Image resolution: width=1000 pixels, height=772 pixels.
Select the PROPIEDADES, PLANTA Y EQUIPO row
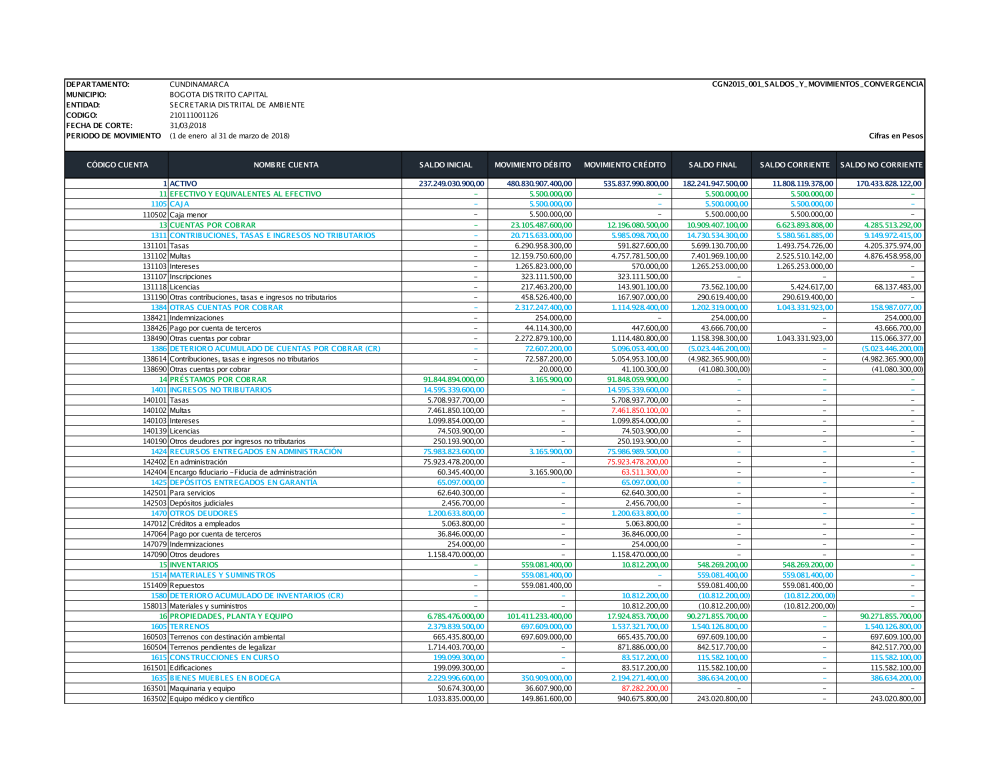[x=231, y=616]
